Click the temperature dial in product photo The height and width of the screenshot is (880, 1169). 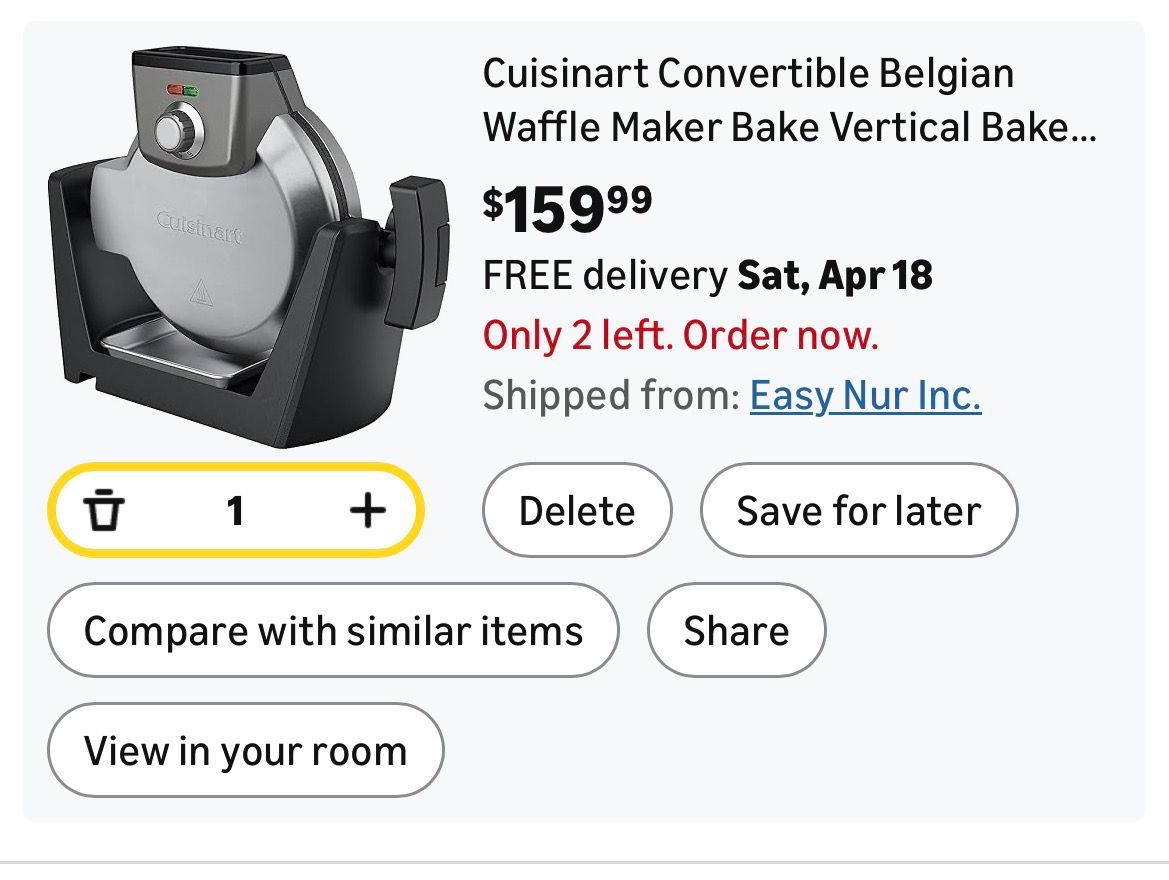tap(177, 132)
